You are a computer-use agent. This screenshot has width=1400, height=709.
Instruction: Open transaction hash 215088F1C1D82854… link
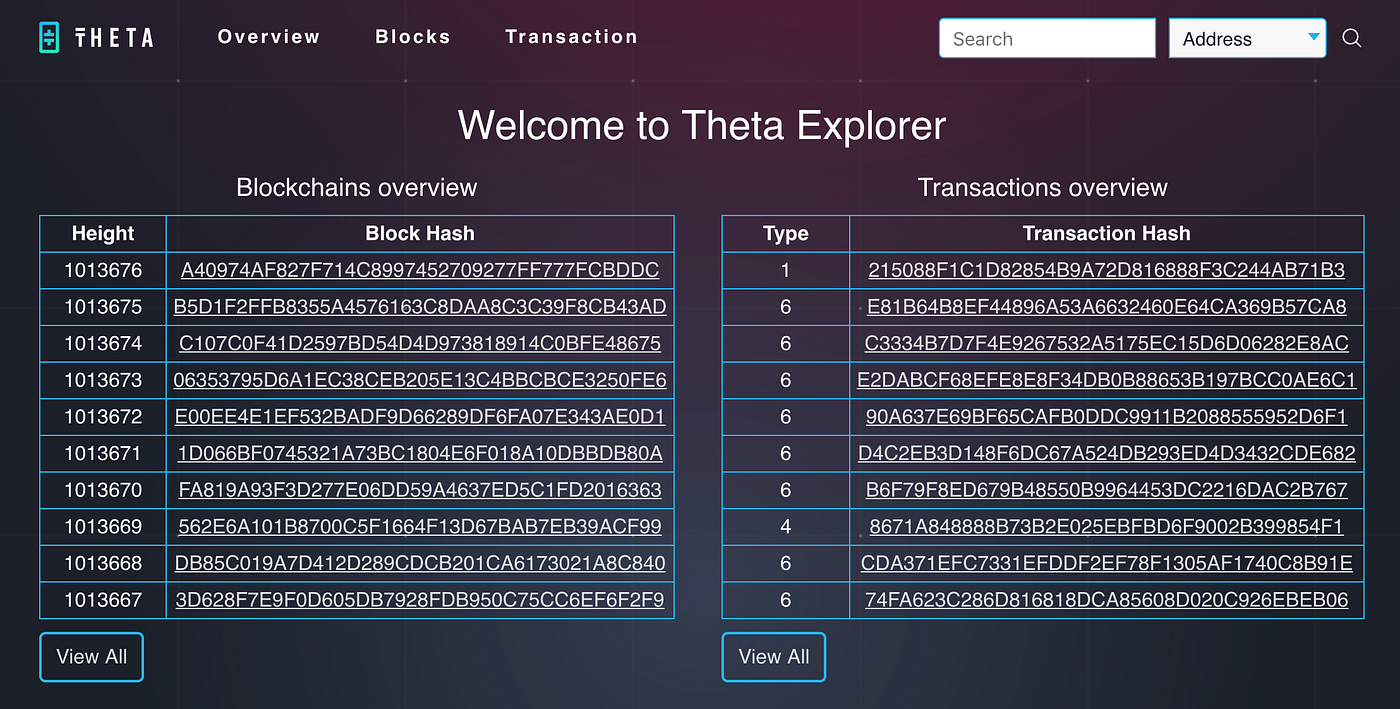click(x=1106, y=270)
